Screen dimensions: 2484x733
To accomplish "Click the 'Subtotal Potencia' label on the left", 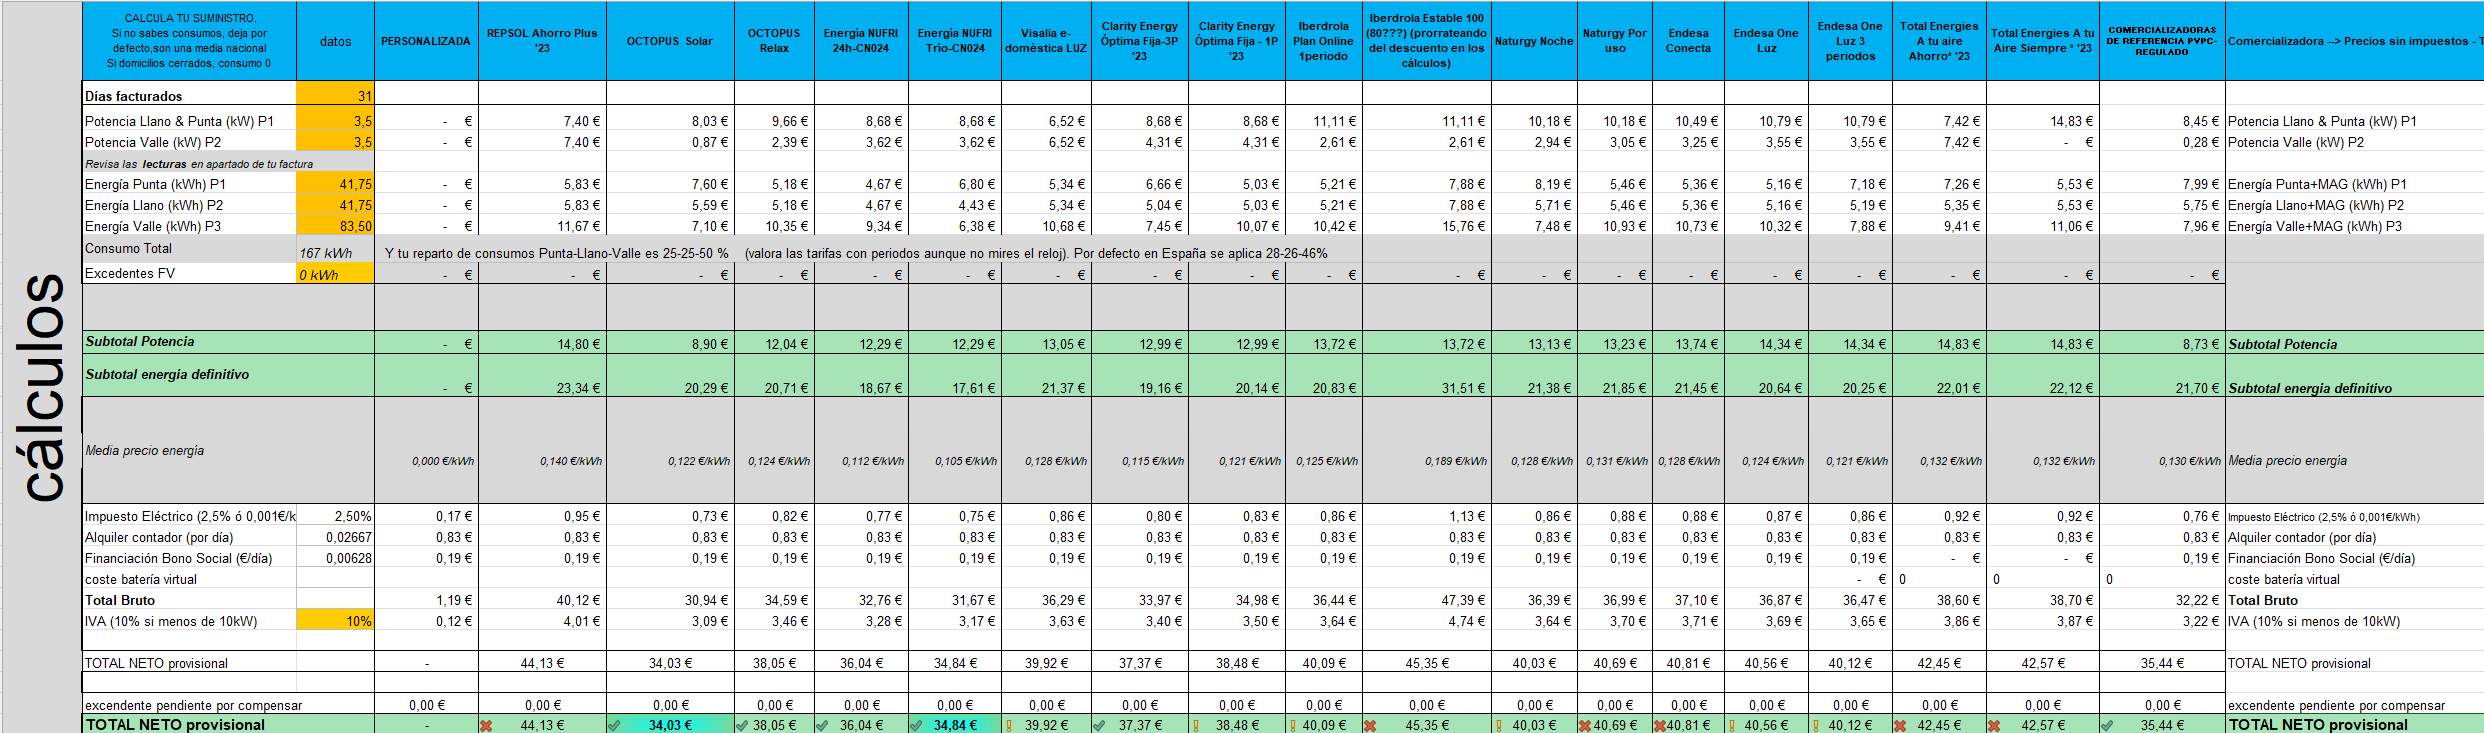I will pyautogui.click(x=140, y=342).
